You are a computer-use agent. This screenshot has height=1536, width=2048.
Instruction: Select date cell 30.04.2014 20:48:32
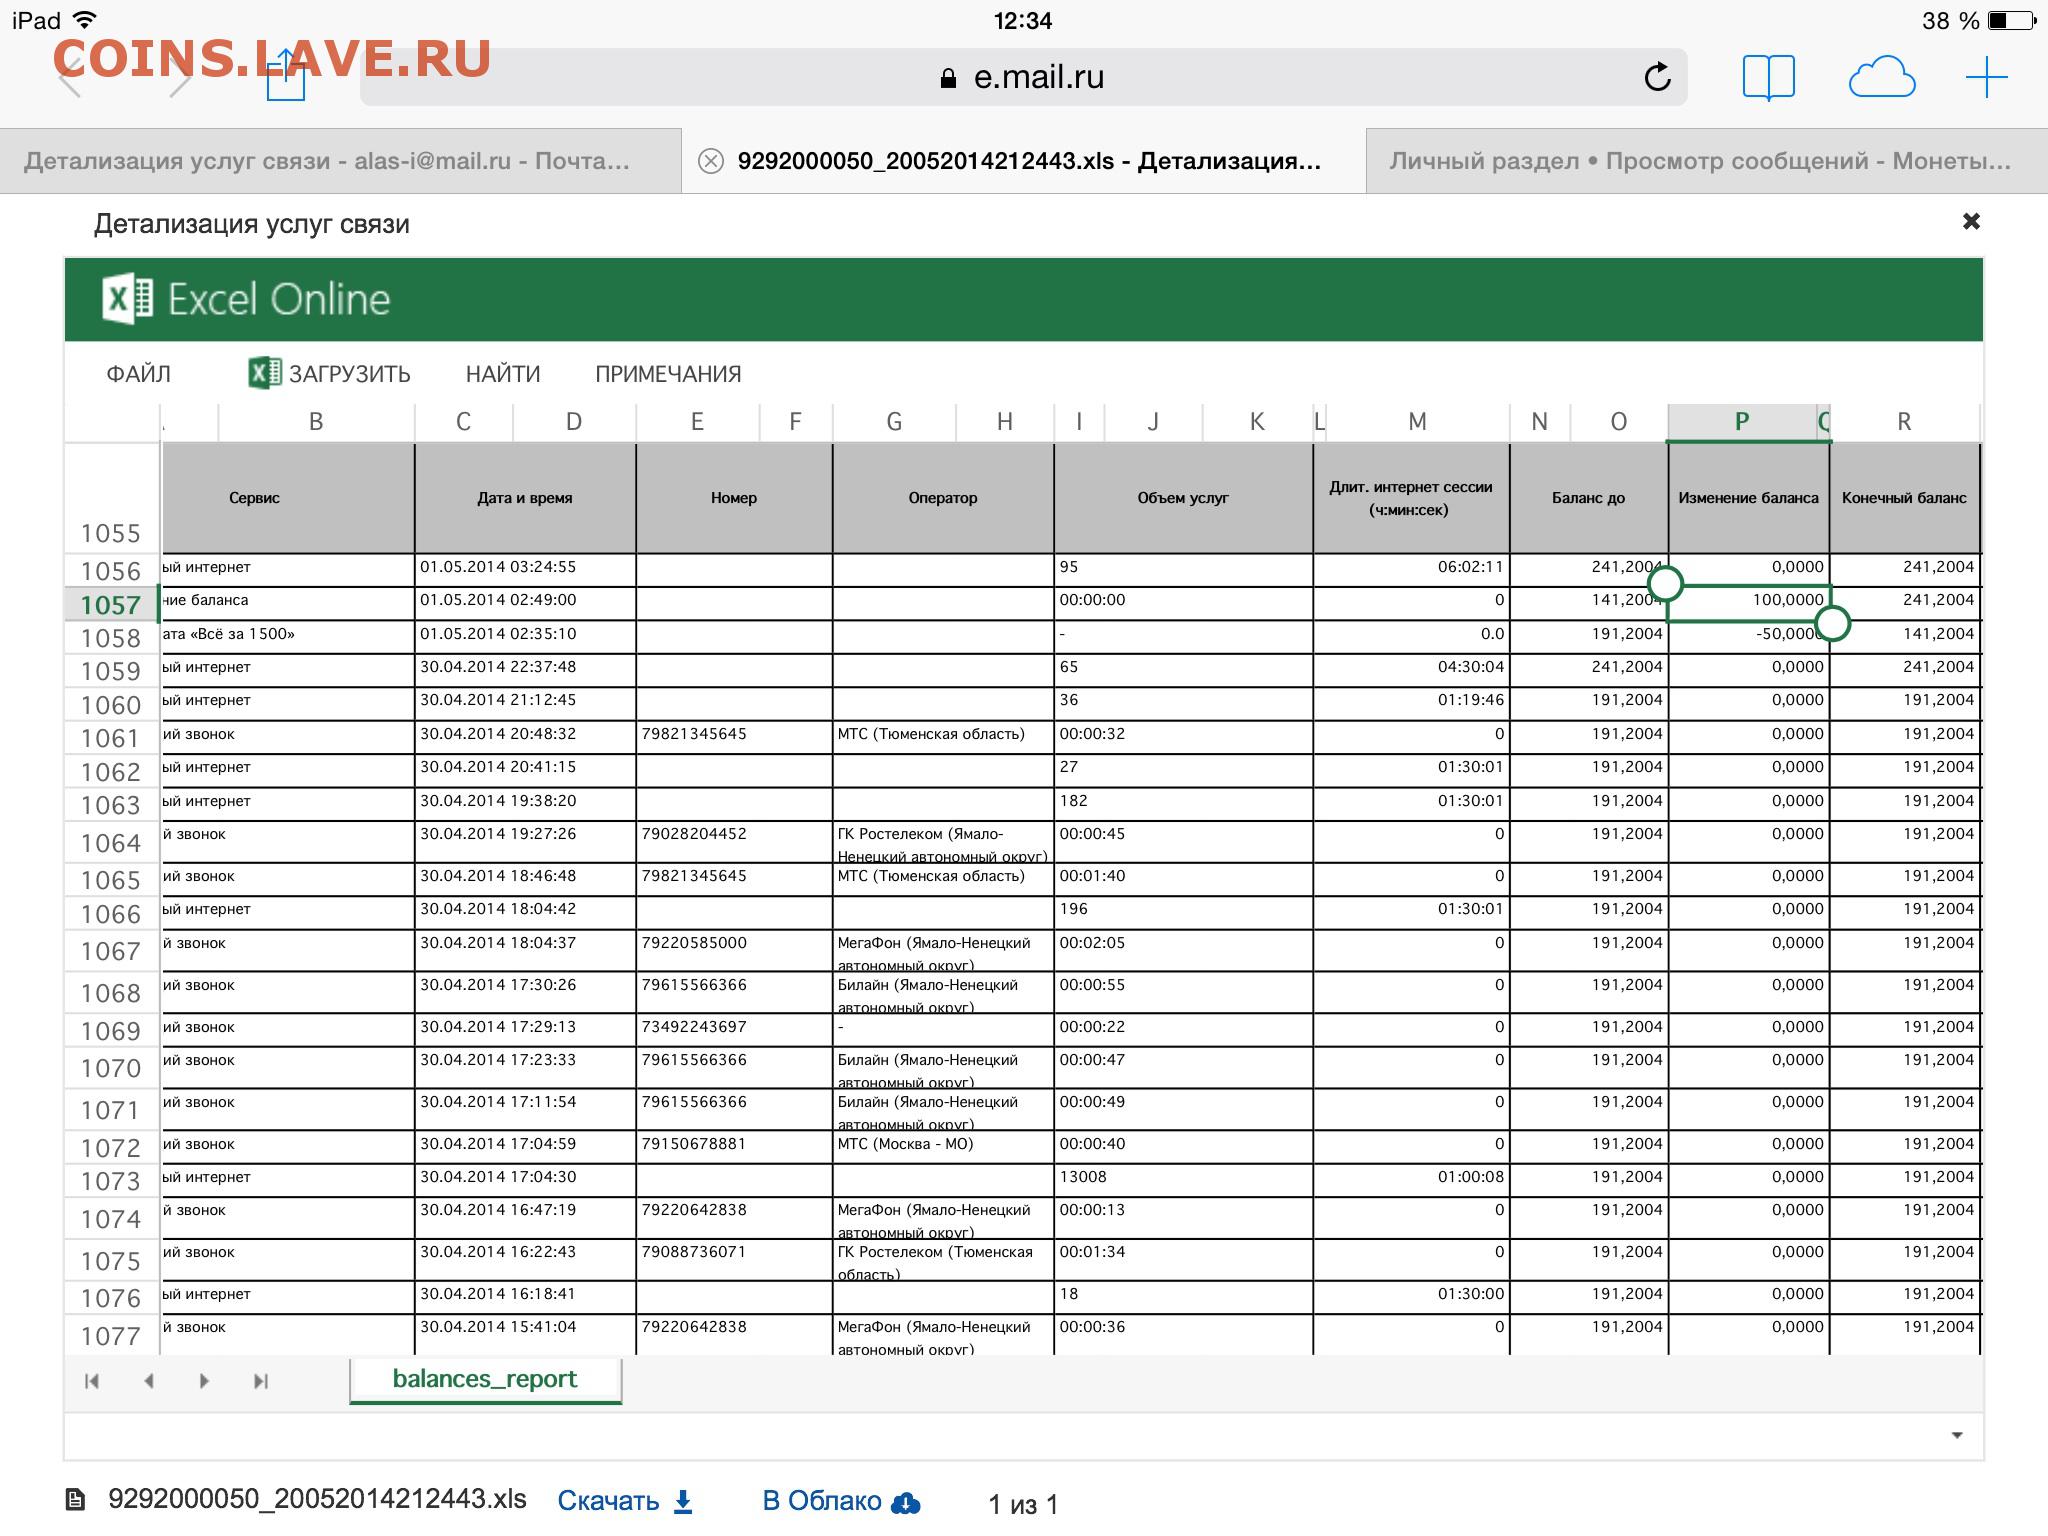pyautogui.click(x=525, y=735)
